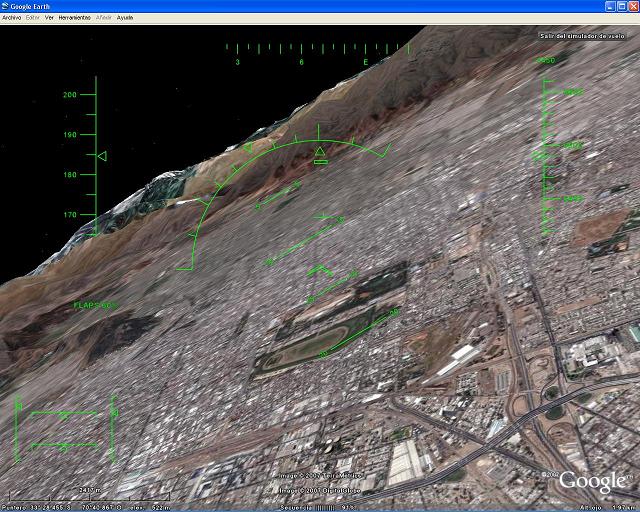640x512 pixels.
Task: Click the throttle and control indicator box
Action: [65, 429]
